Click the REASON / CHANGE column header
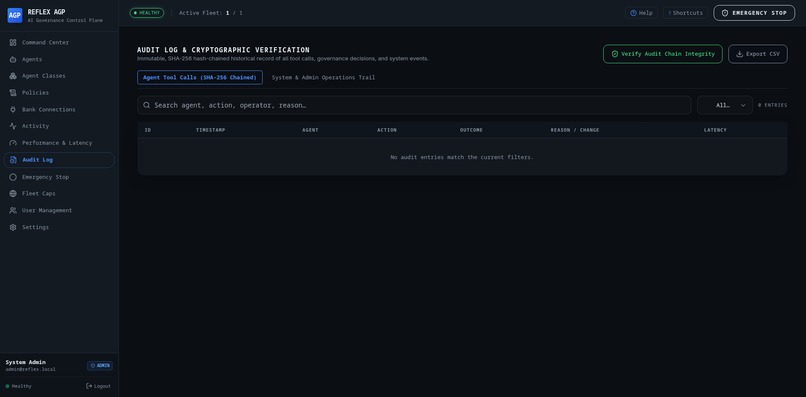Image resolution: width=806 pixels, height=397 pixels. [575, 130]
